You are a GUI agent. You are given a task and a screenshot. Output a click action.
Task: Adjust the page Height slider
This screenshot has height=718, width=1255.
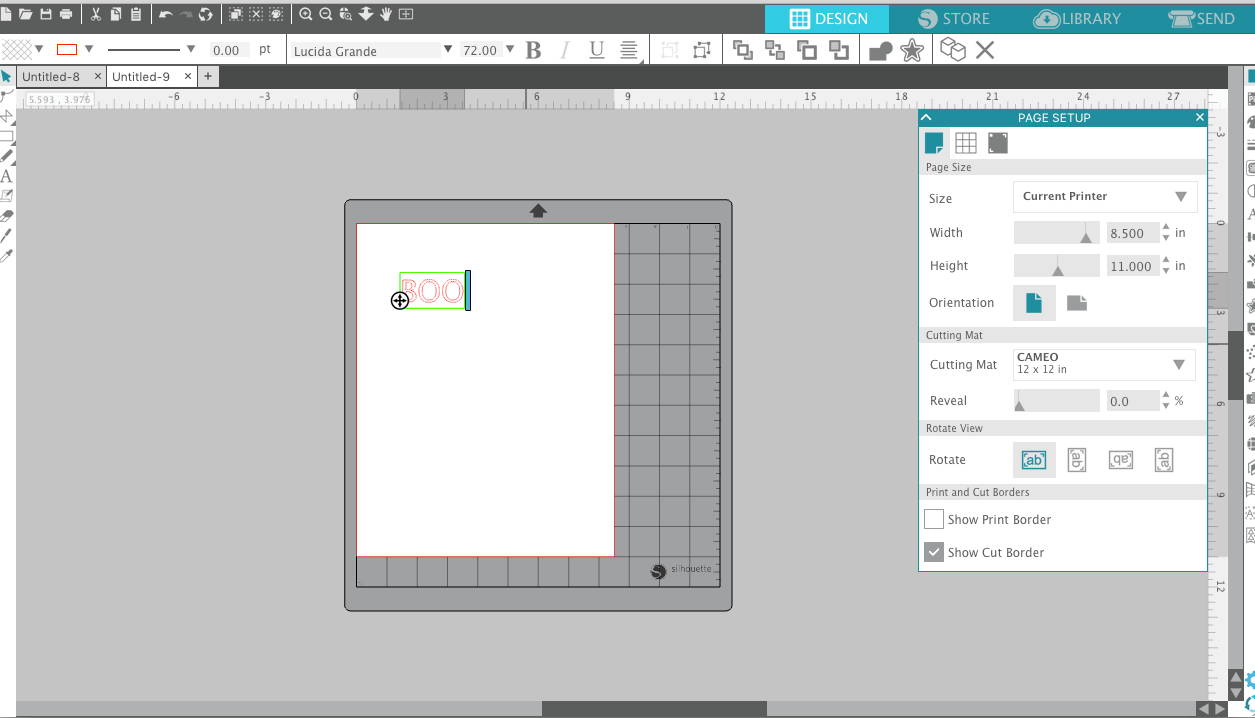click(1057, 266)
